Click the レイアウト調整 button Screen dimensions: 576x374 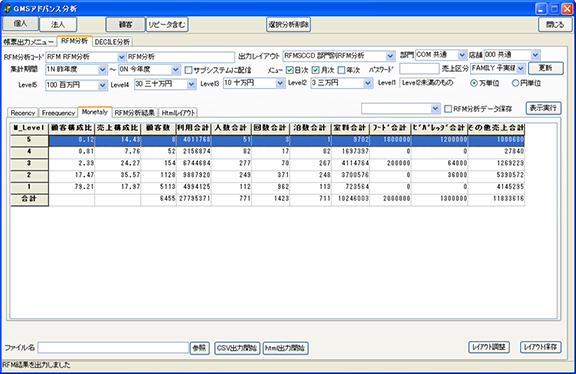(489, 347)
